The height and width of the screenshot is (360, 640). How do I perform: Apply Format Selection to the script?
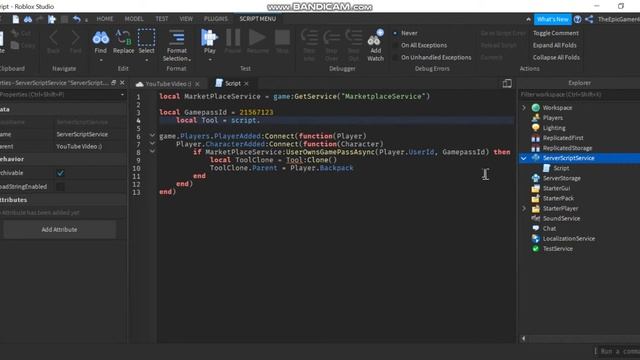coord(177,46)
